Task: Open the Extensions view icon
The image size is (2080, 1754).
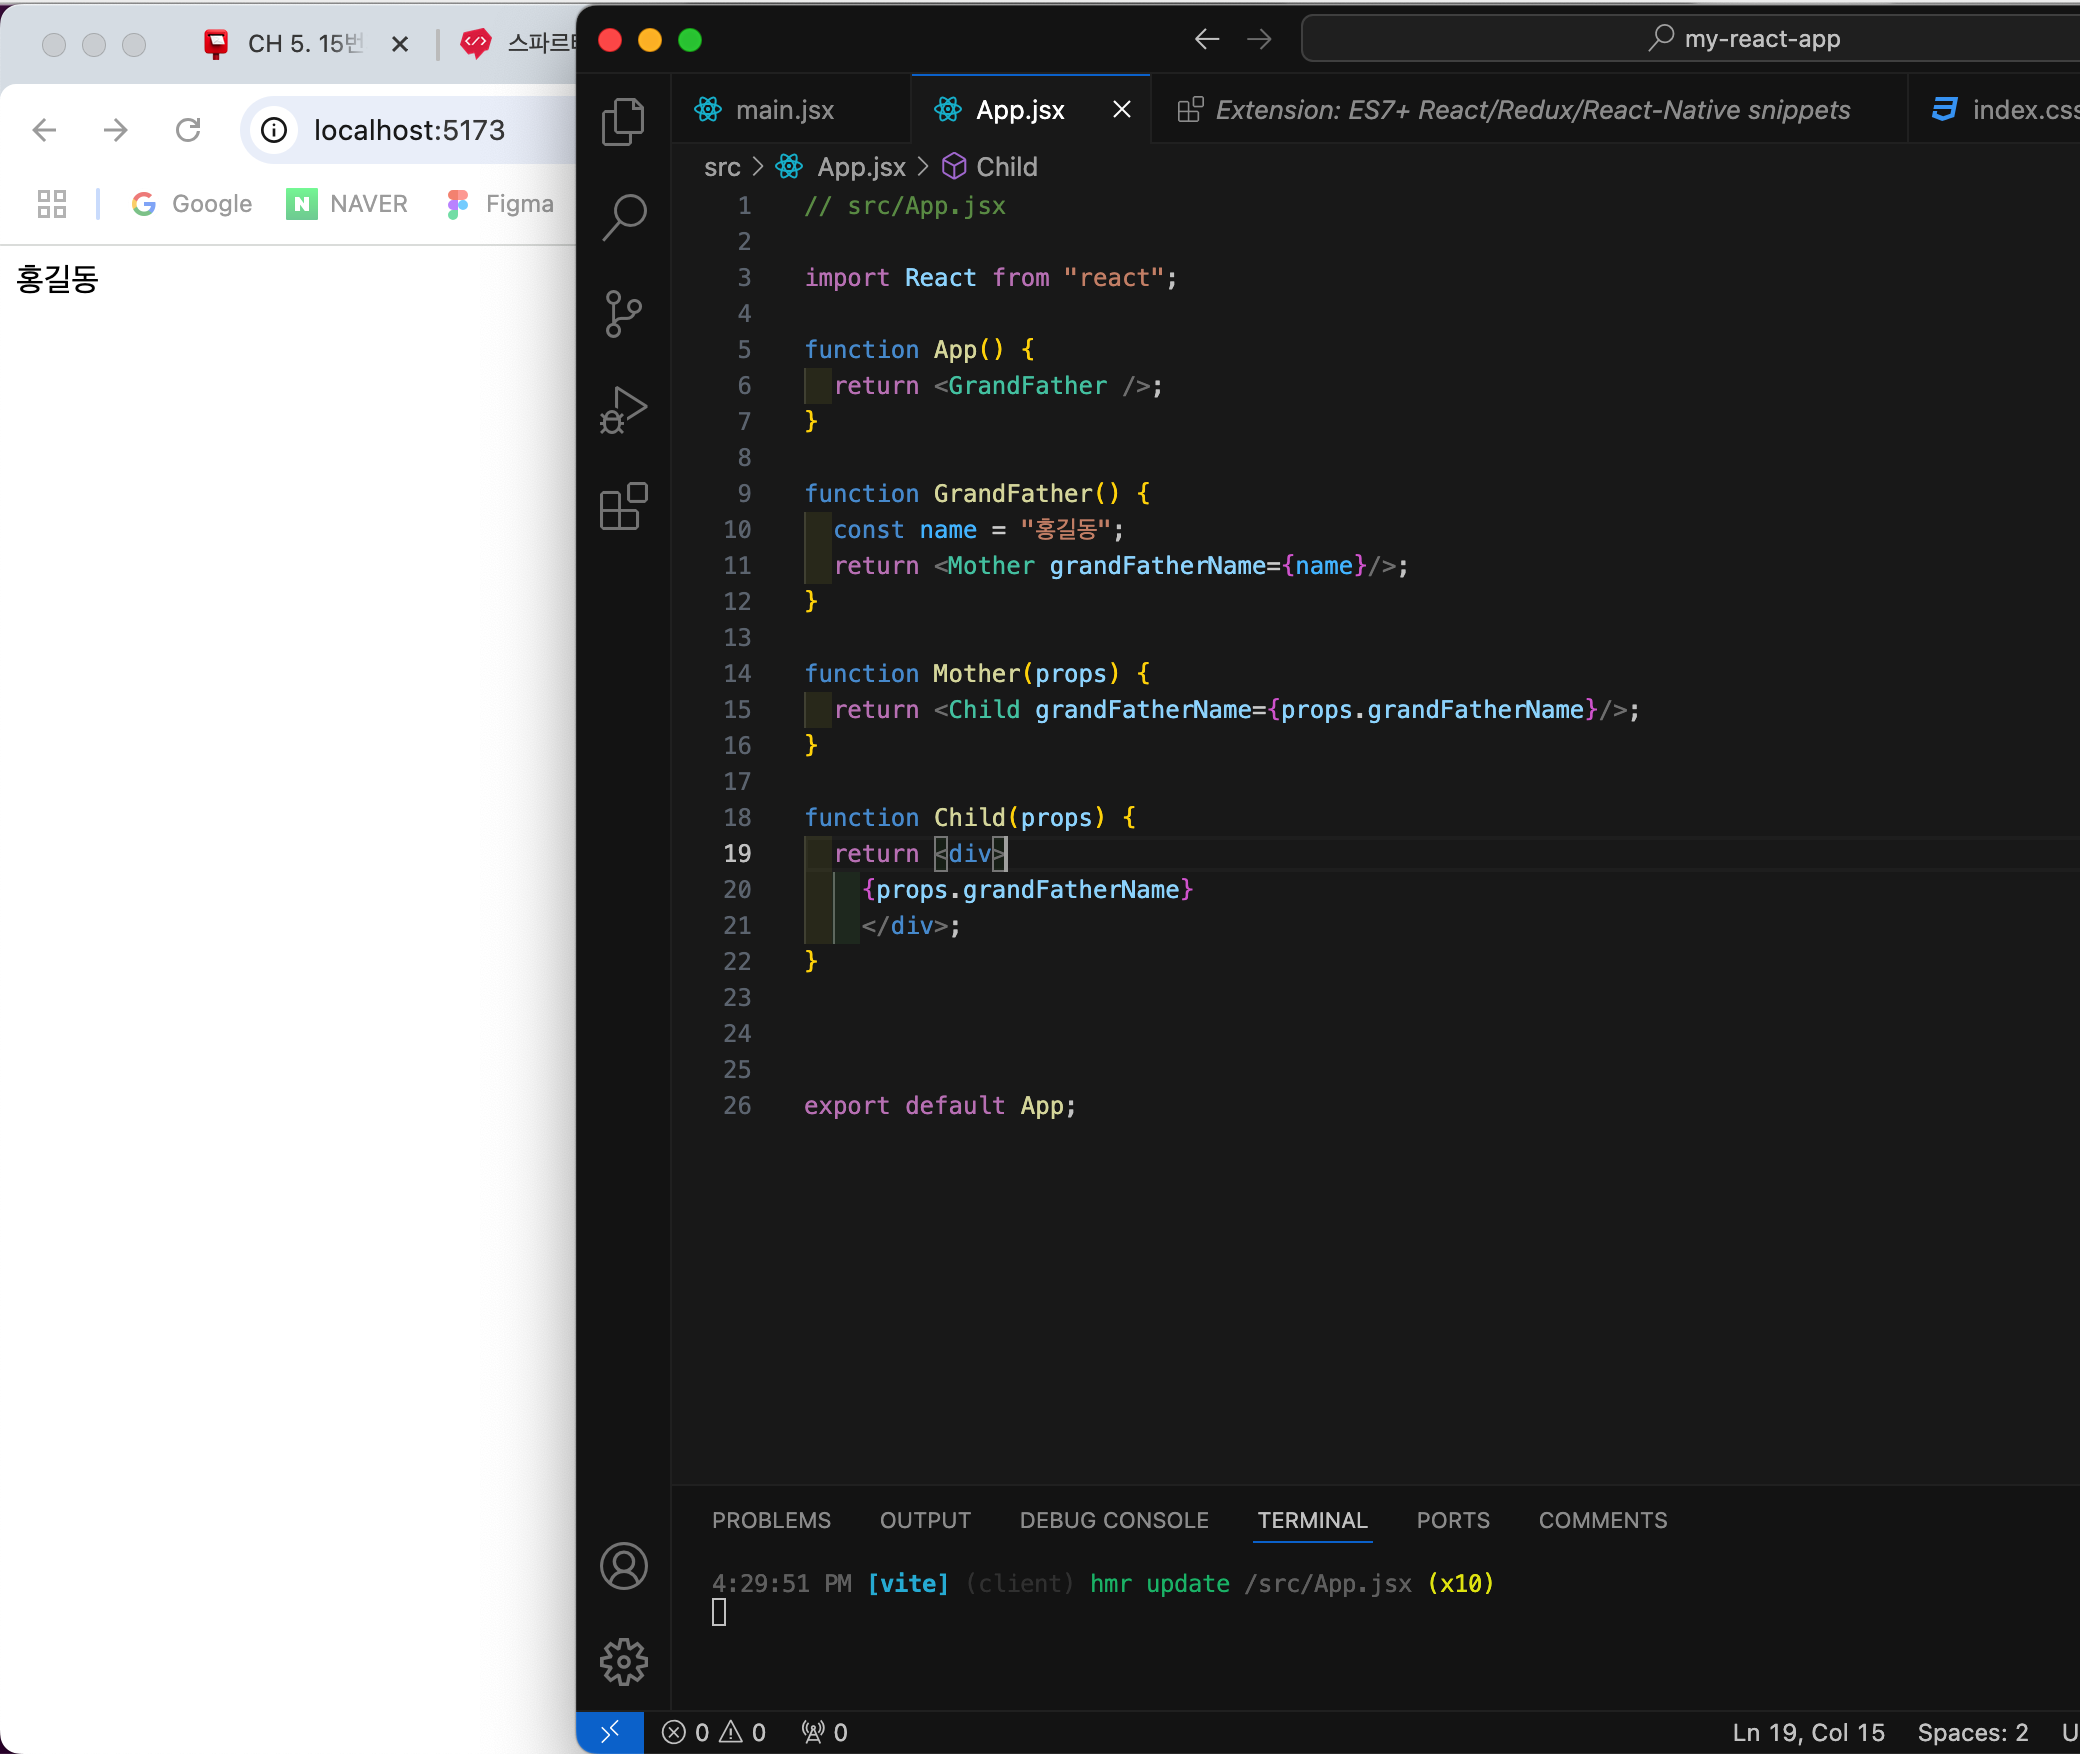Action: click(x=623, y=507)
